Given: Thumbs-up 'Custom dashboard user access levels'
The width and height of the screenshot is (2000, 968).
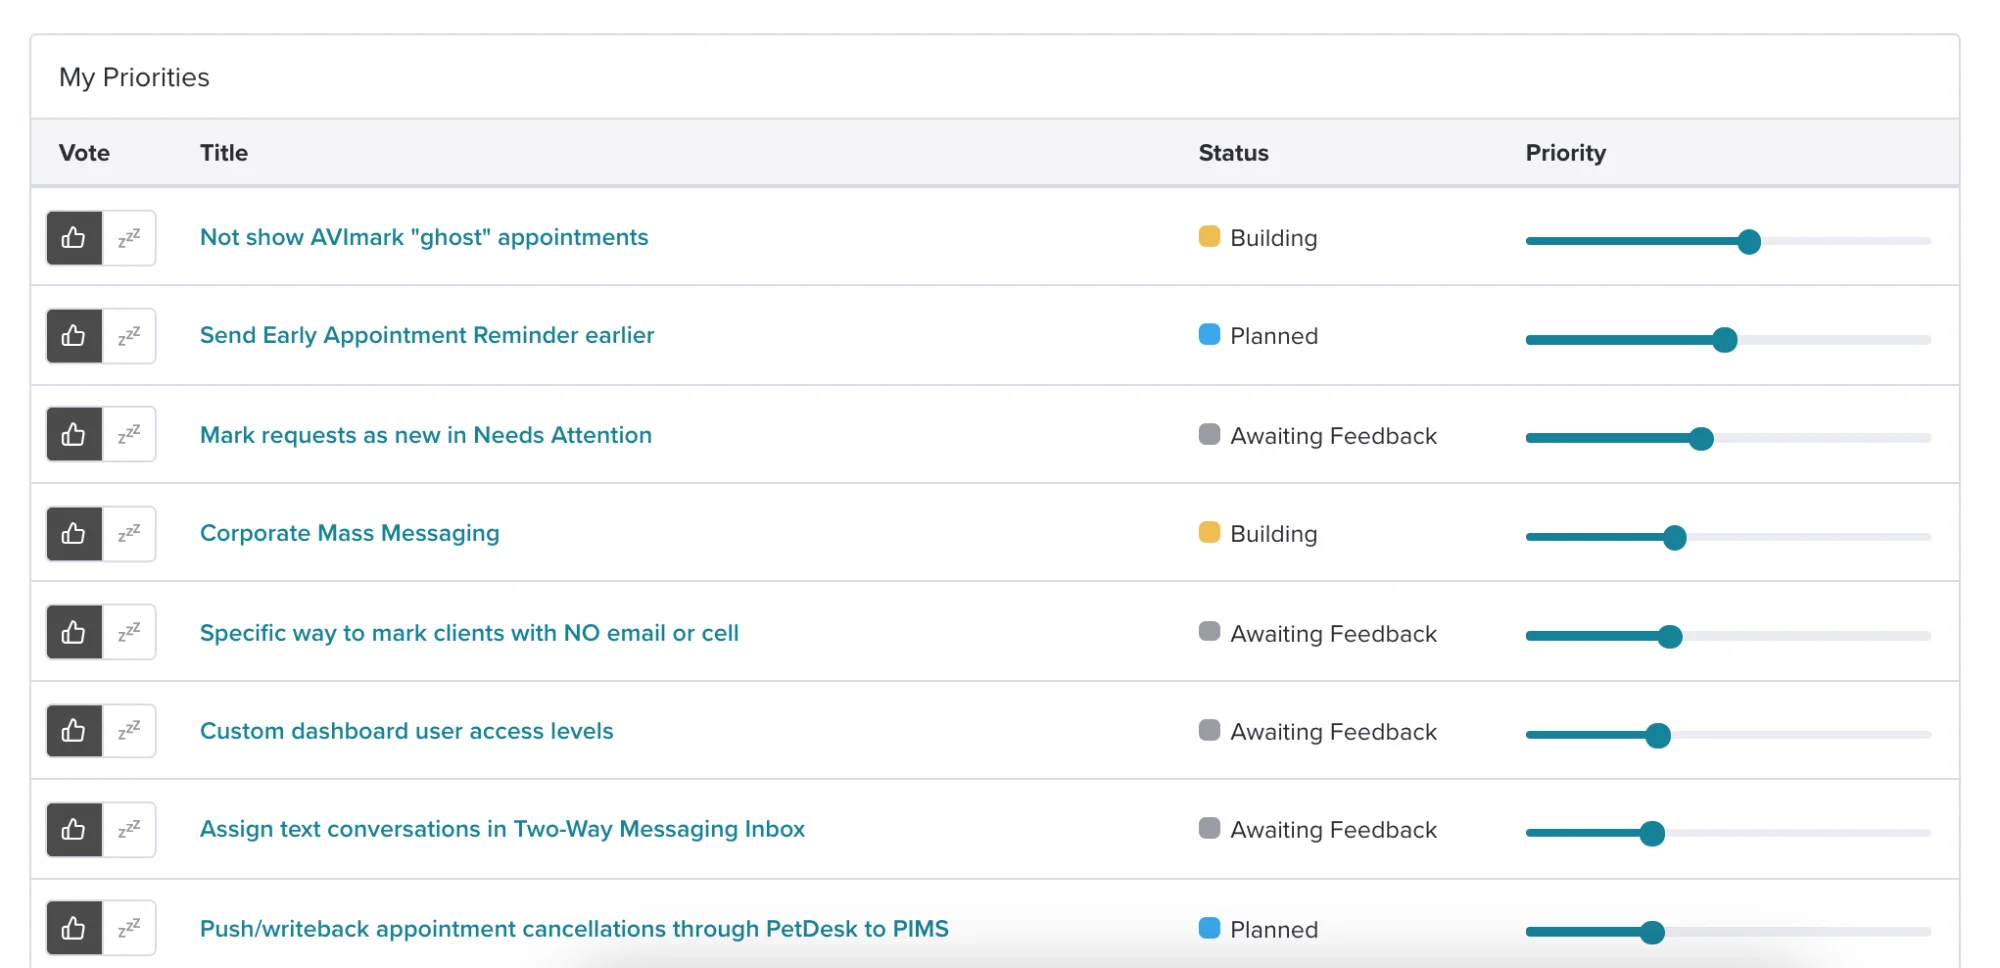Looking at the screenshot, I should [x=74, y=730].
